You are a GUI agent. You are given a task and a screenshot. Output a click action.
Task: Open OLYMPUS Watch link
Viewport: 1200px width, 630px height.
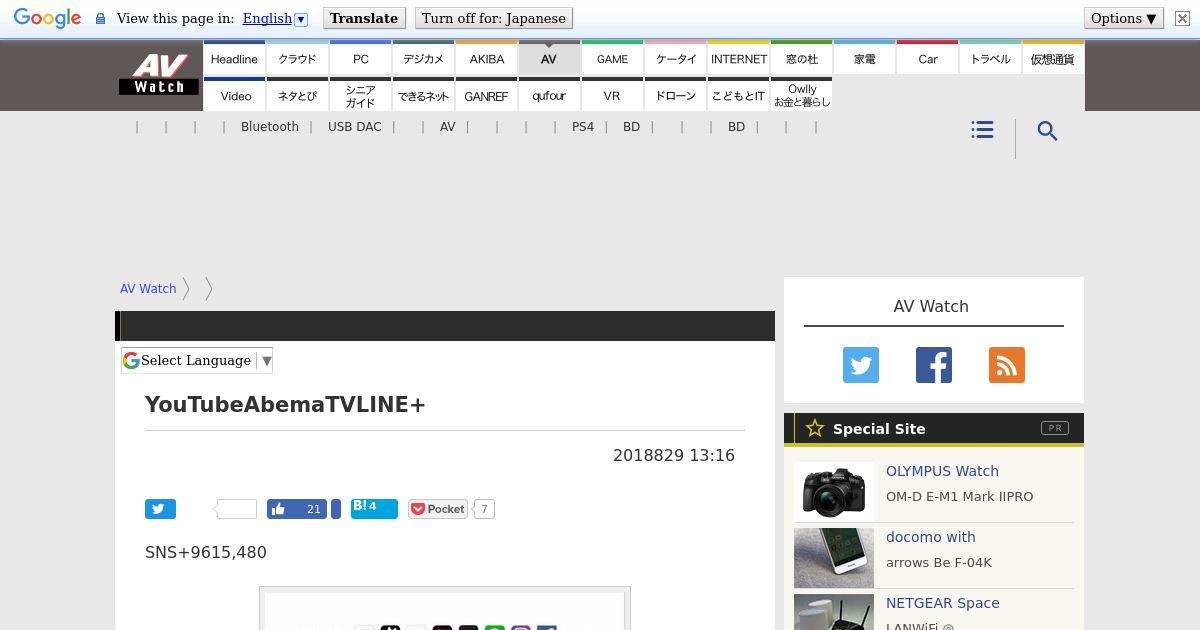click(942, 471)
